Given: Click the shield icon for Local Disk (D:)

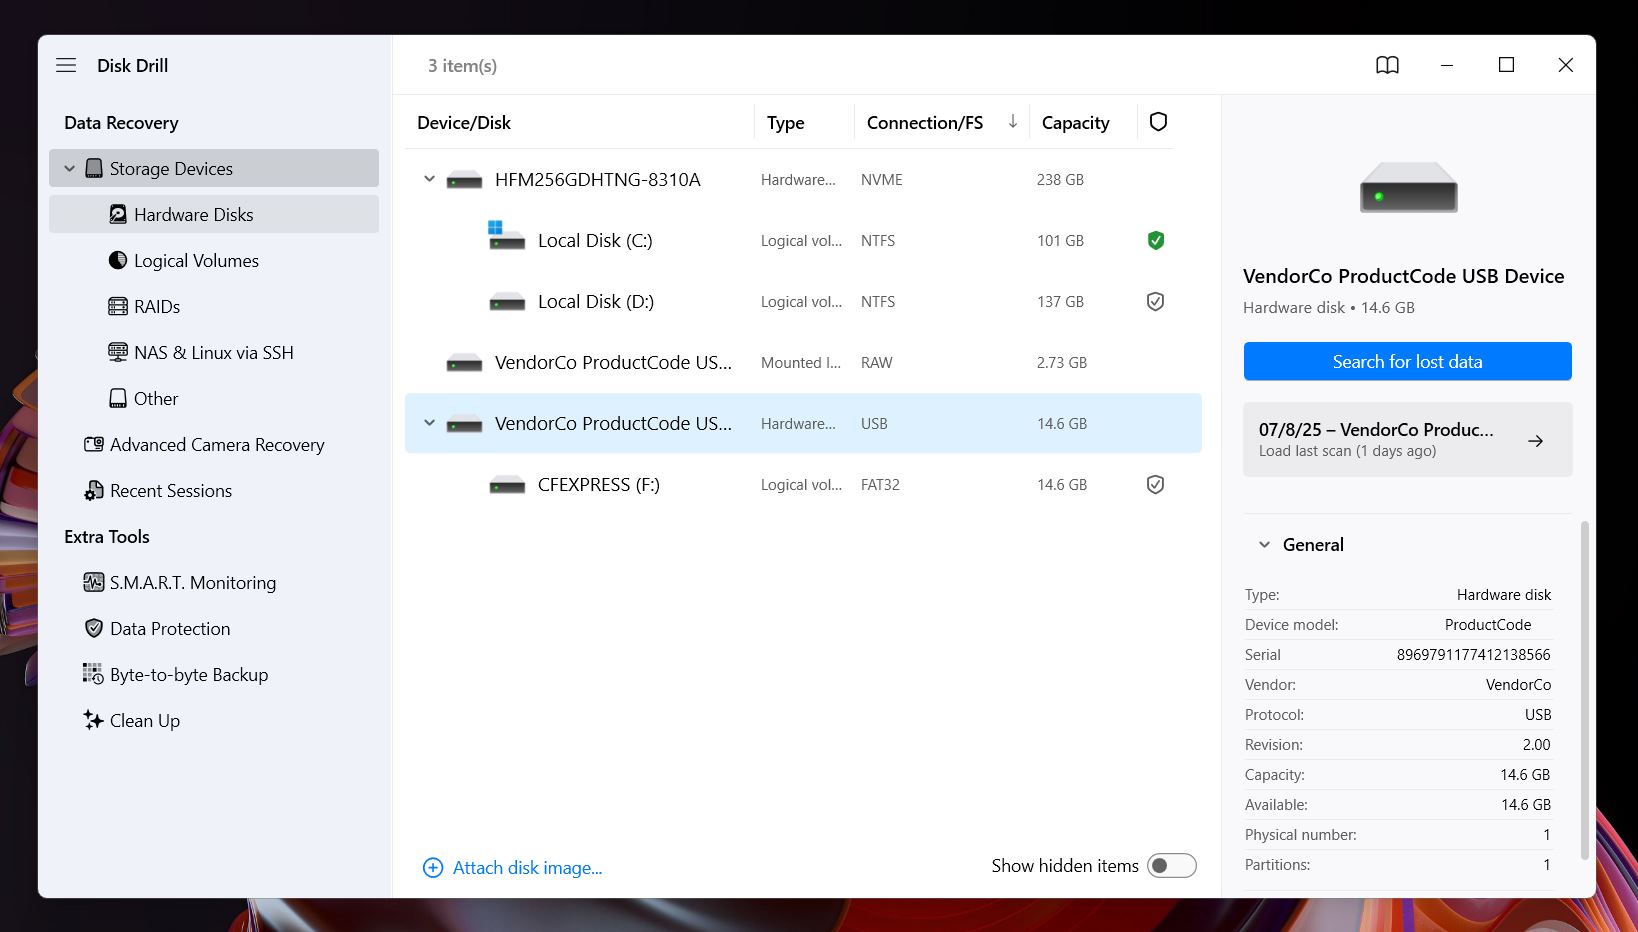Looking at the screenshot, I should coord(1155,301).
